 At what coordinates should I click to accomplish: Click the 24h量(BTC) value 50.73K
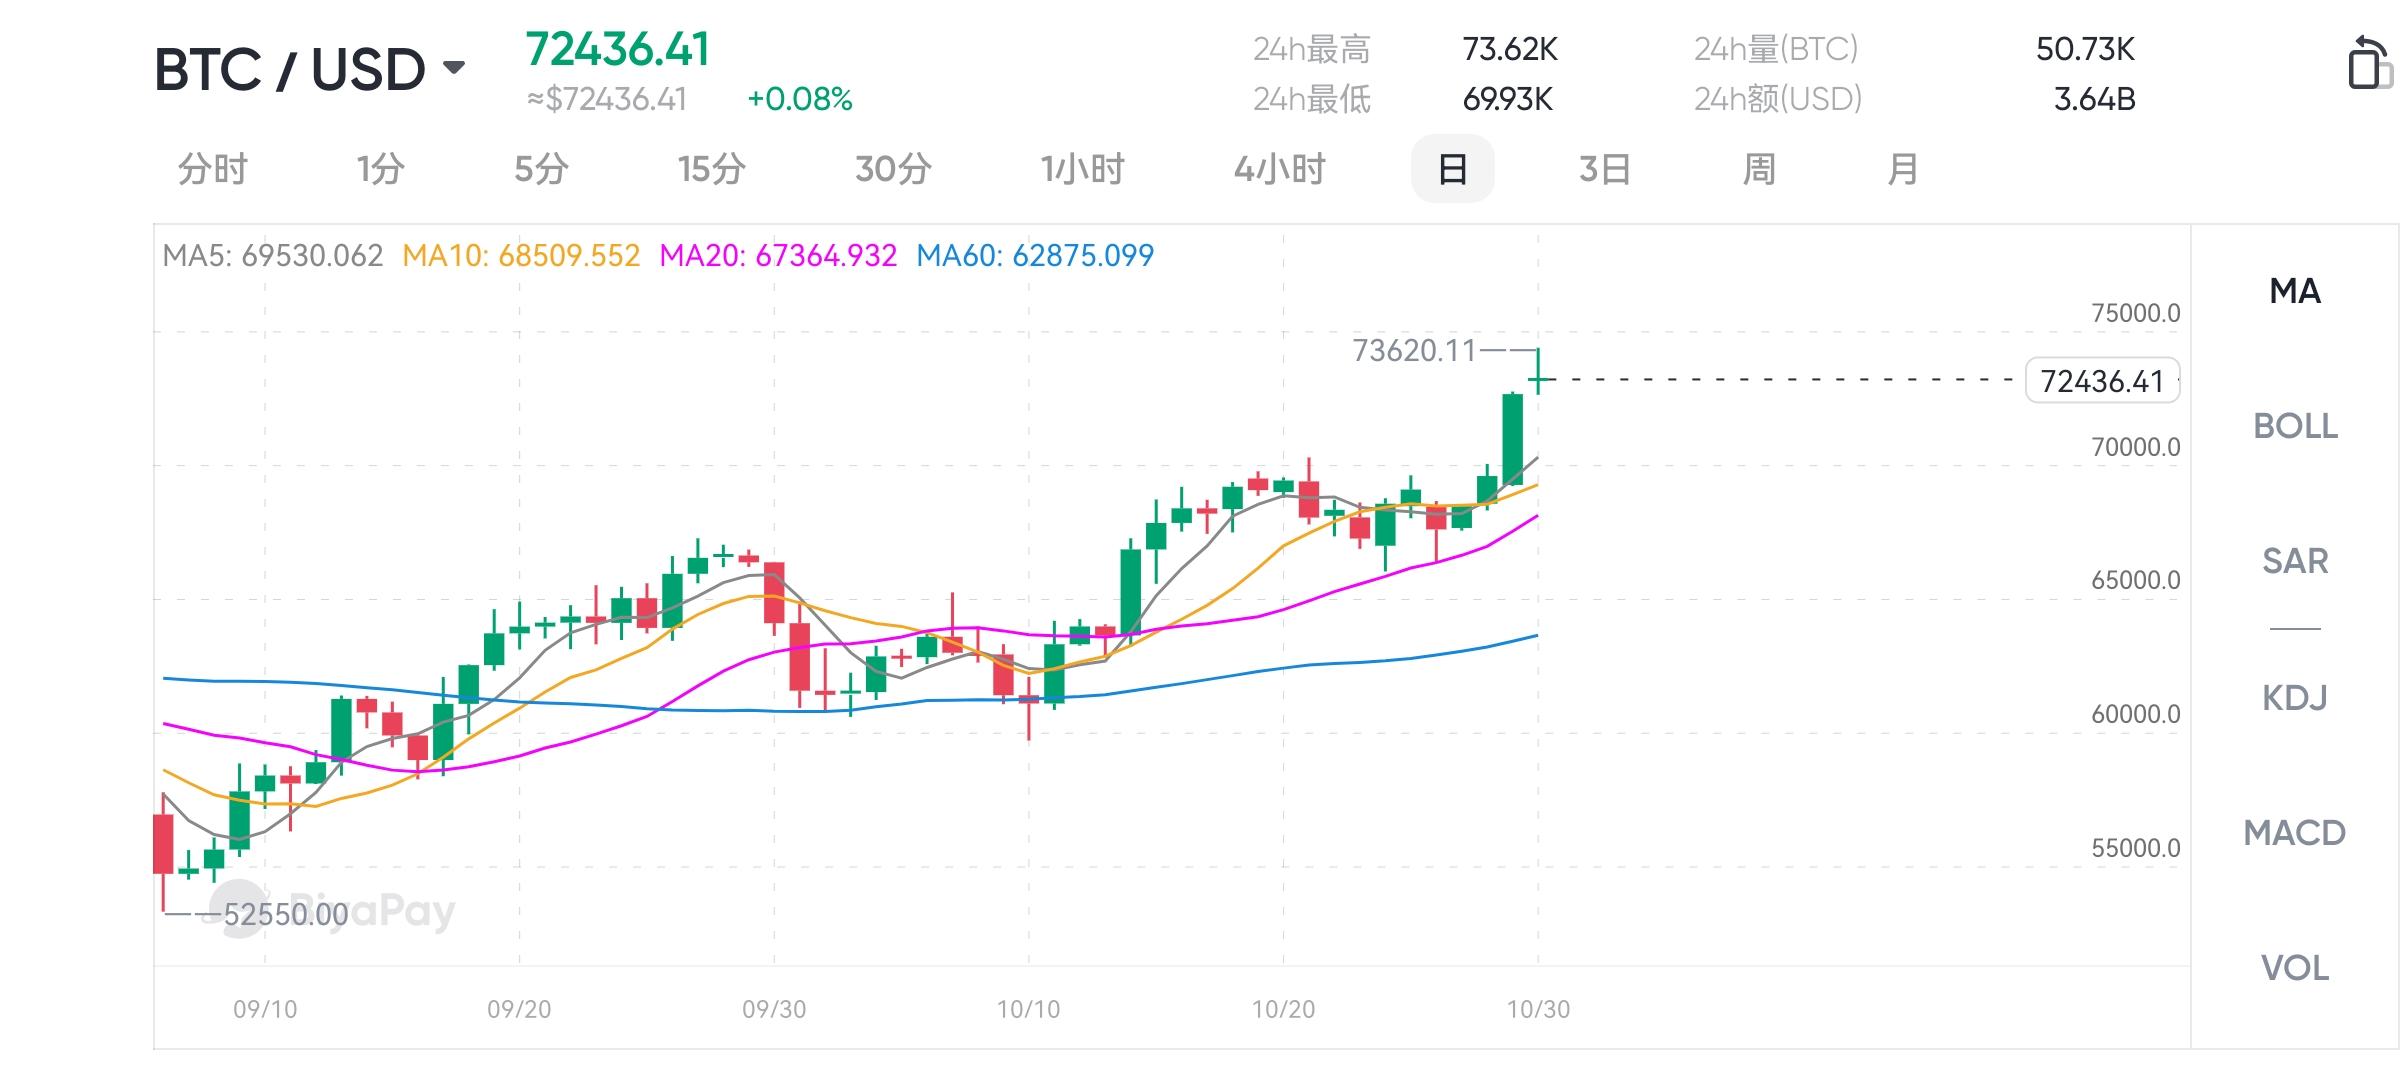point(2086,49)
